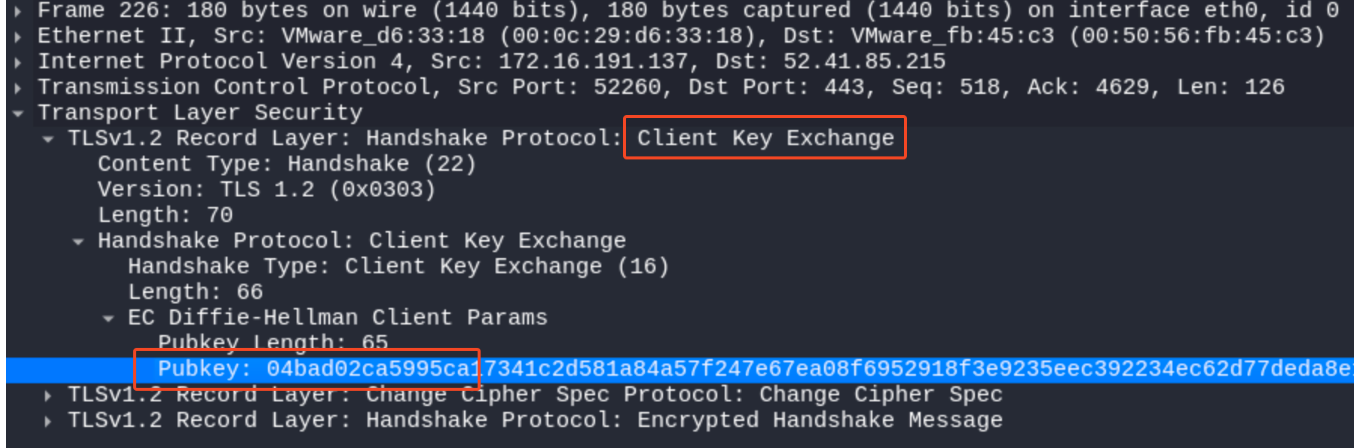Expand Internet Protocol Version 4 section

pyautogui.click(x=16, y=62)
